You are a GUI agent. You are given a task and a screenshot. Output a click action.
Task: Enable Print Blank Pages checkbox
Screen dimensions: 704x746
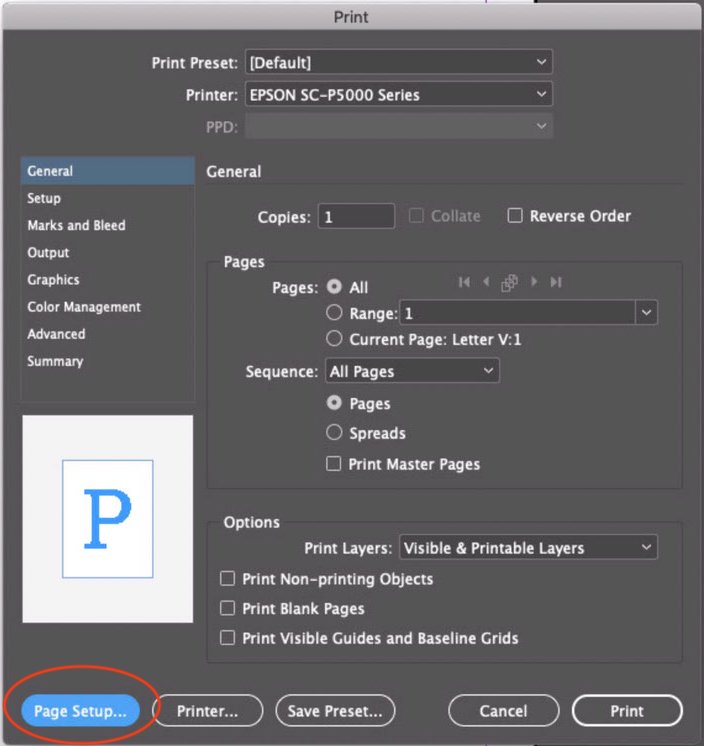pyautogui.click(x=227, y=608)
